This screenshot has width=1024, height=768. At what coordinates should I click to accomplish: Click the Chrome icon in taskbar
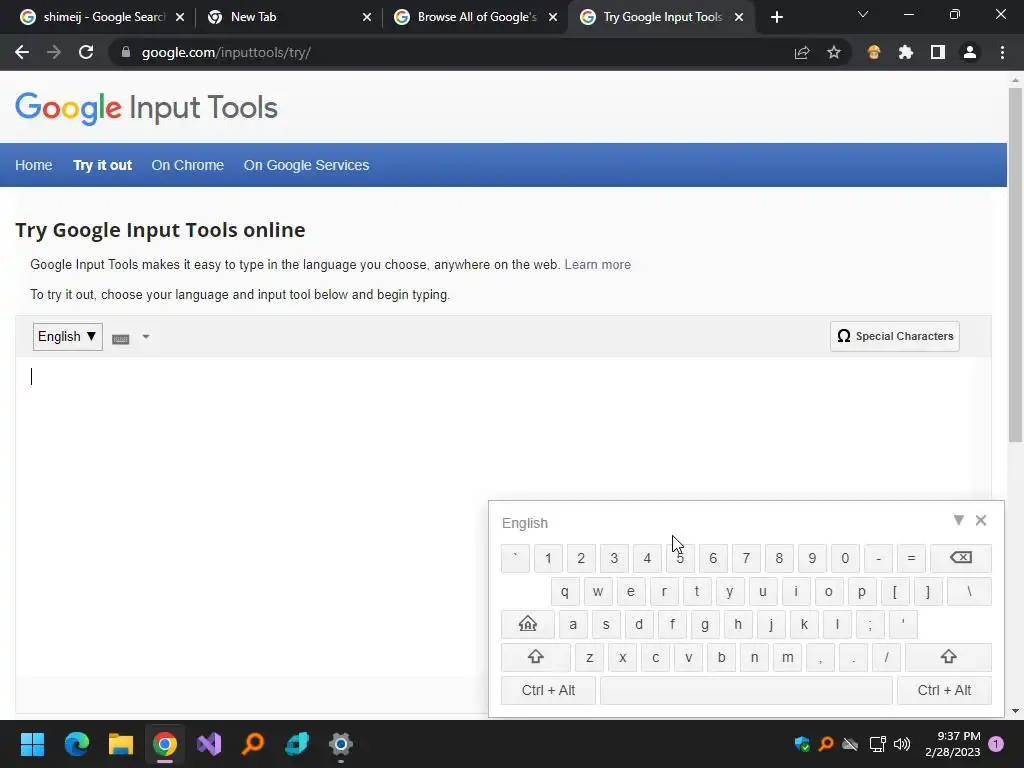[165, 744]
